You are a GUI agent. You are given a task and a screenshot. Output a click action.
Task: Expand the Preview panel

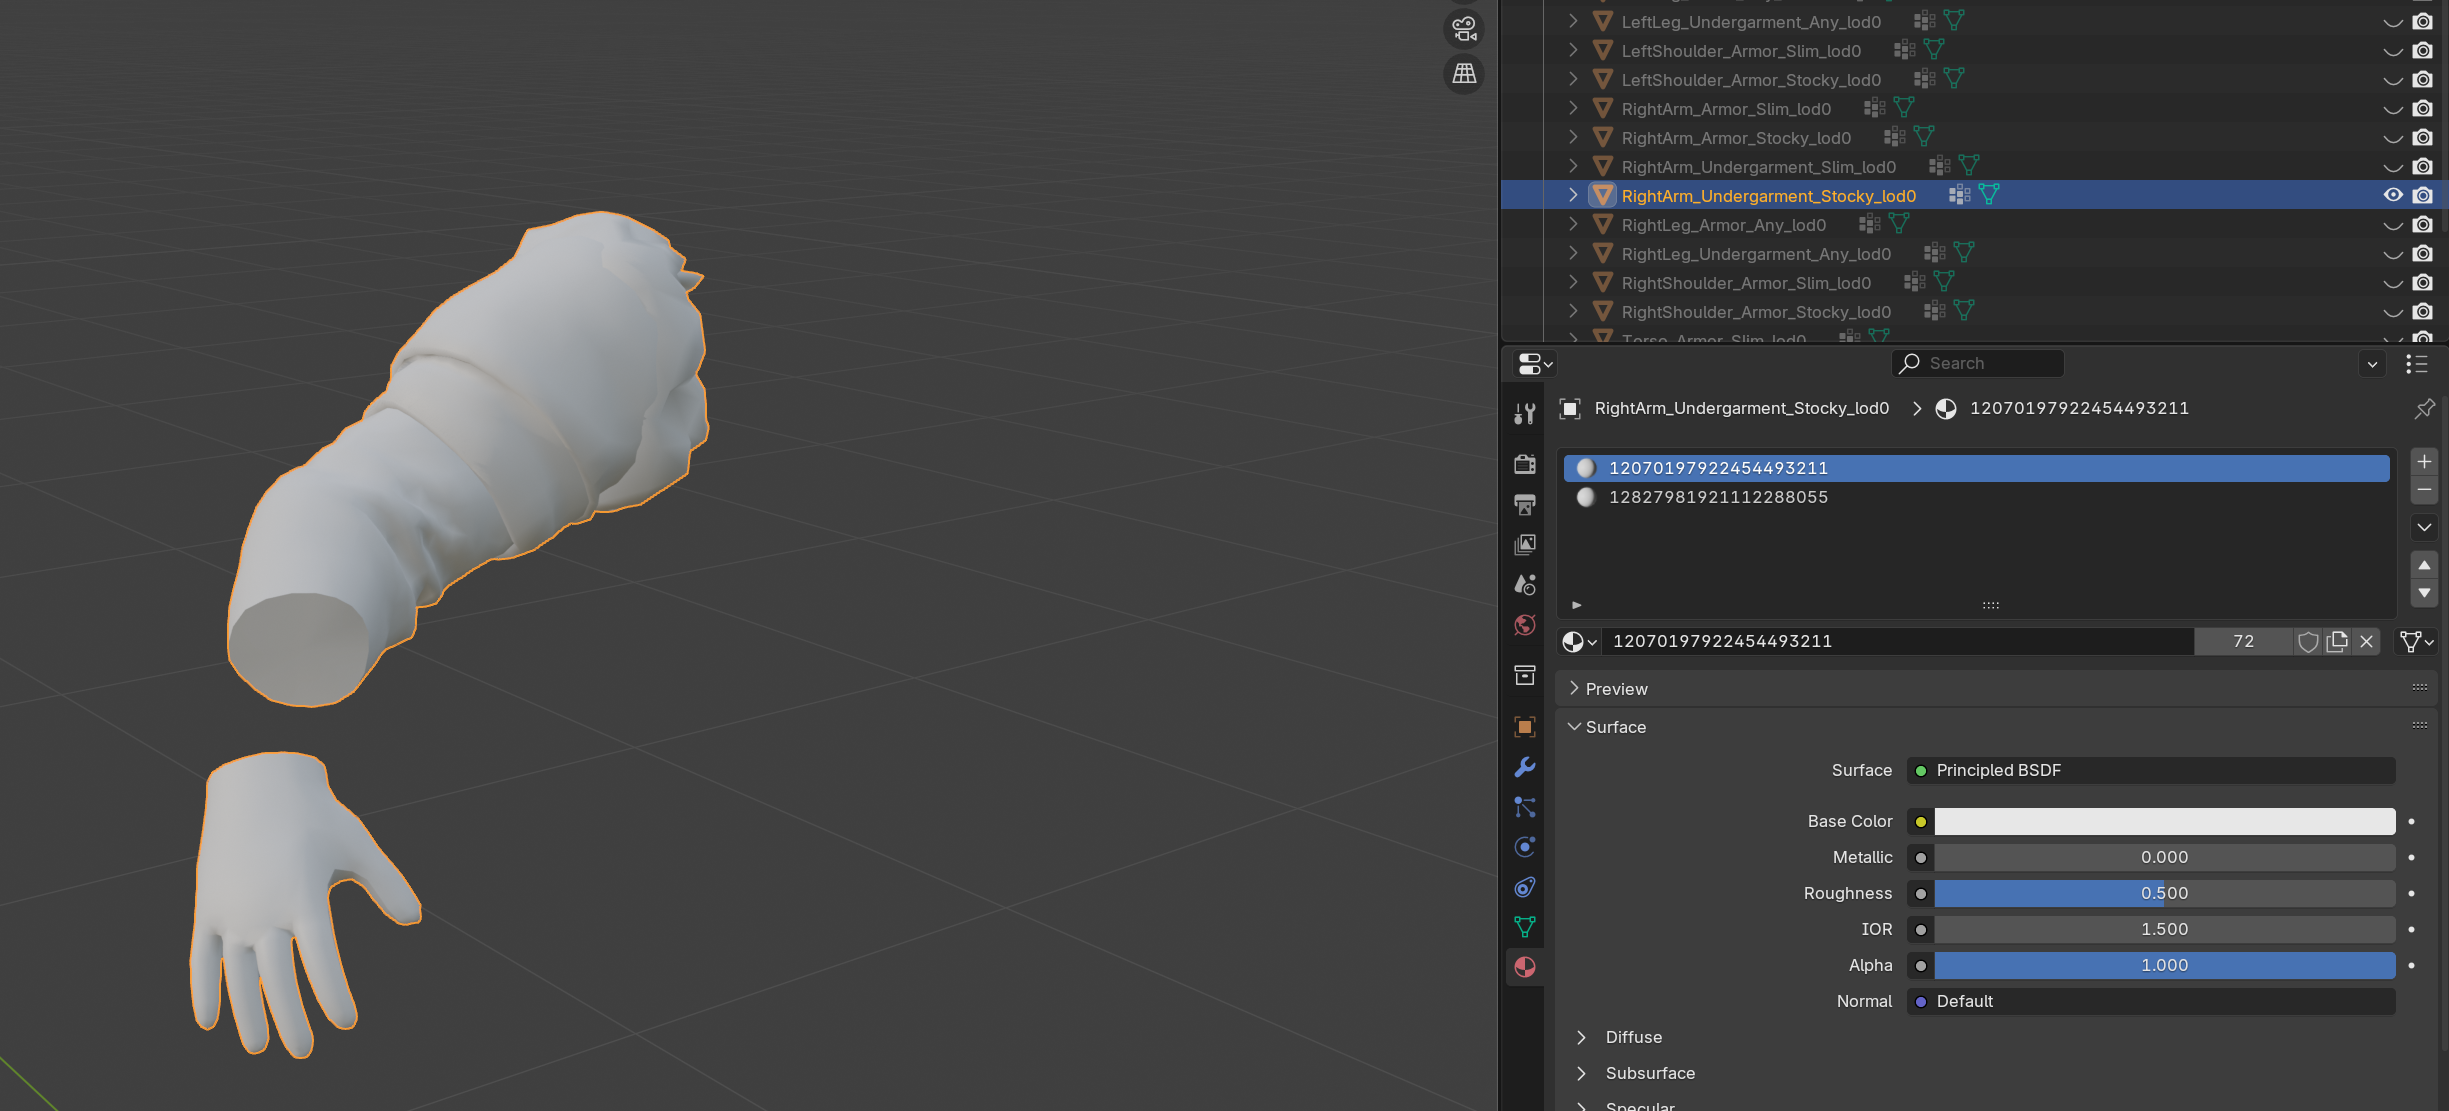coord(1616,689)
